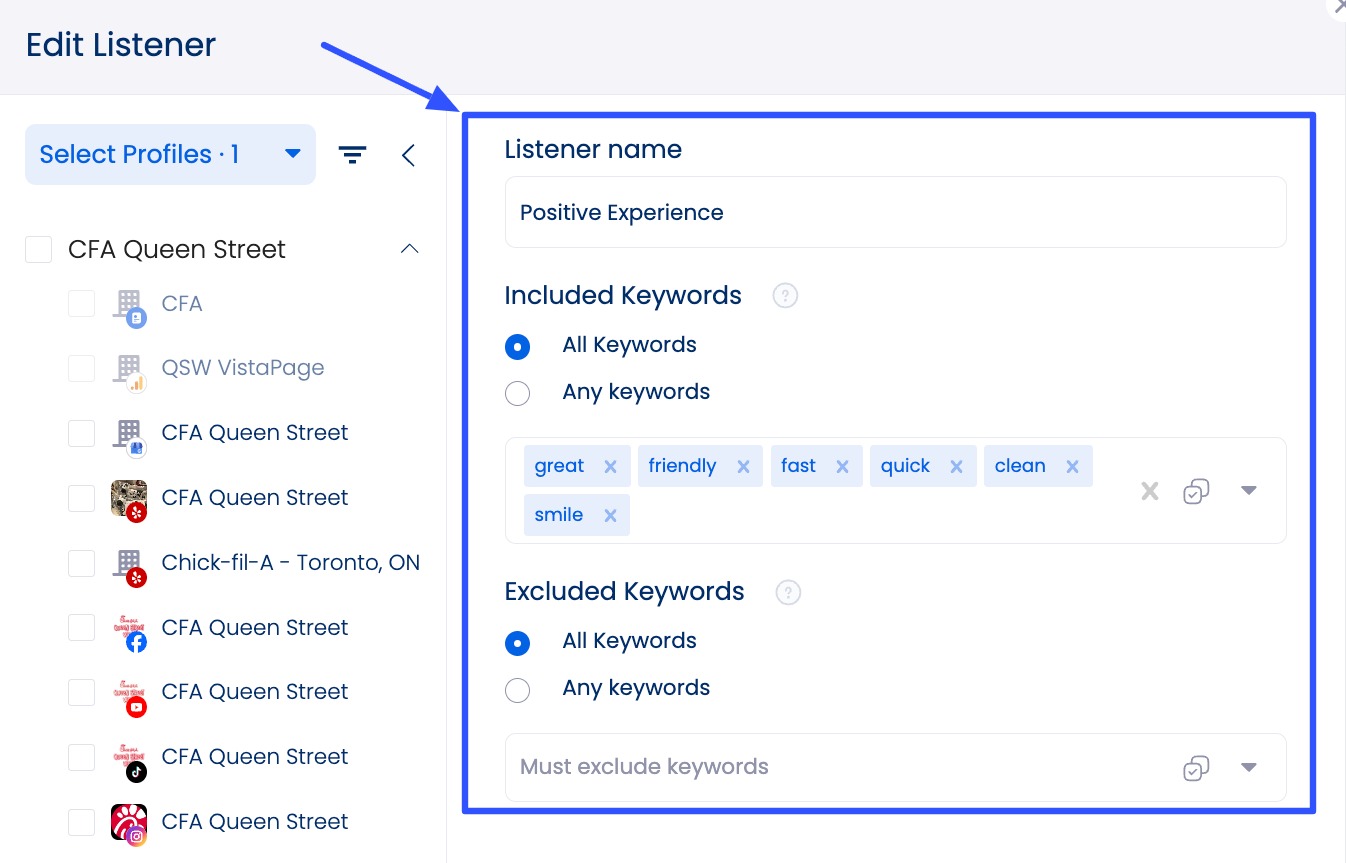Click the filter icon beside Select Profiles
1346x863 pixels.
click(x=352, y=155)
